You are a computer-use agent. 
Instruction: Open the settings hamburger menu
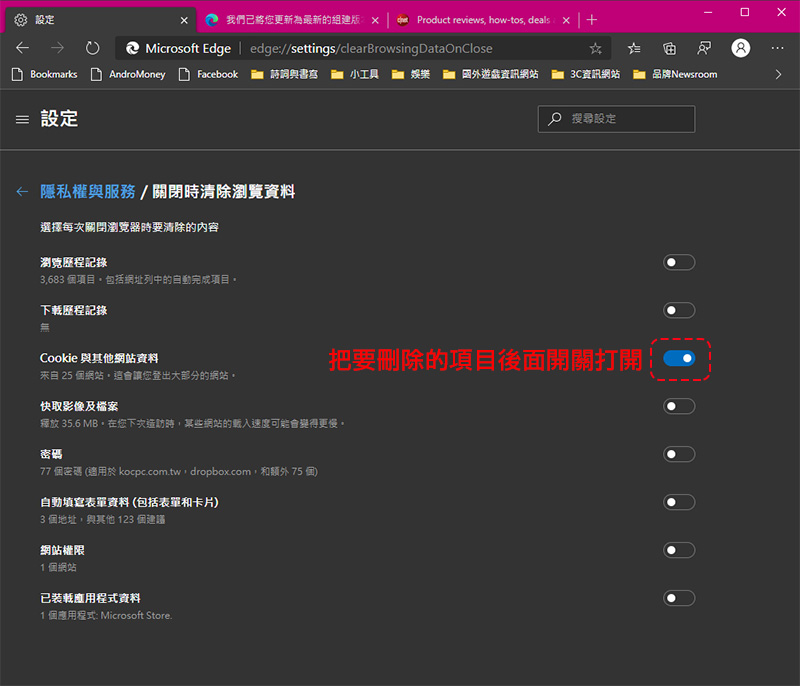tap(22, 119)
